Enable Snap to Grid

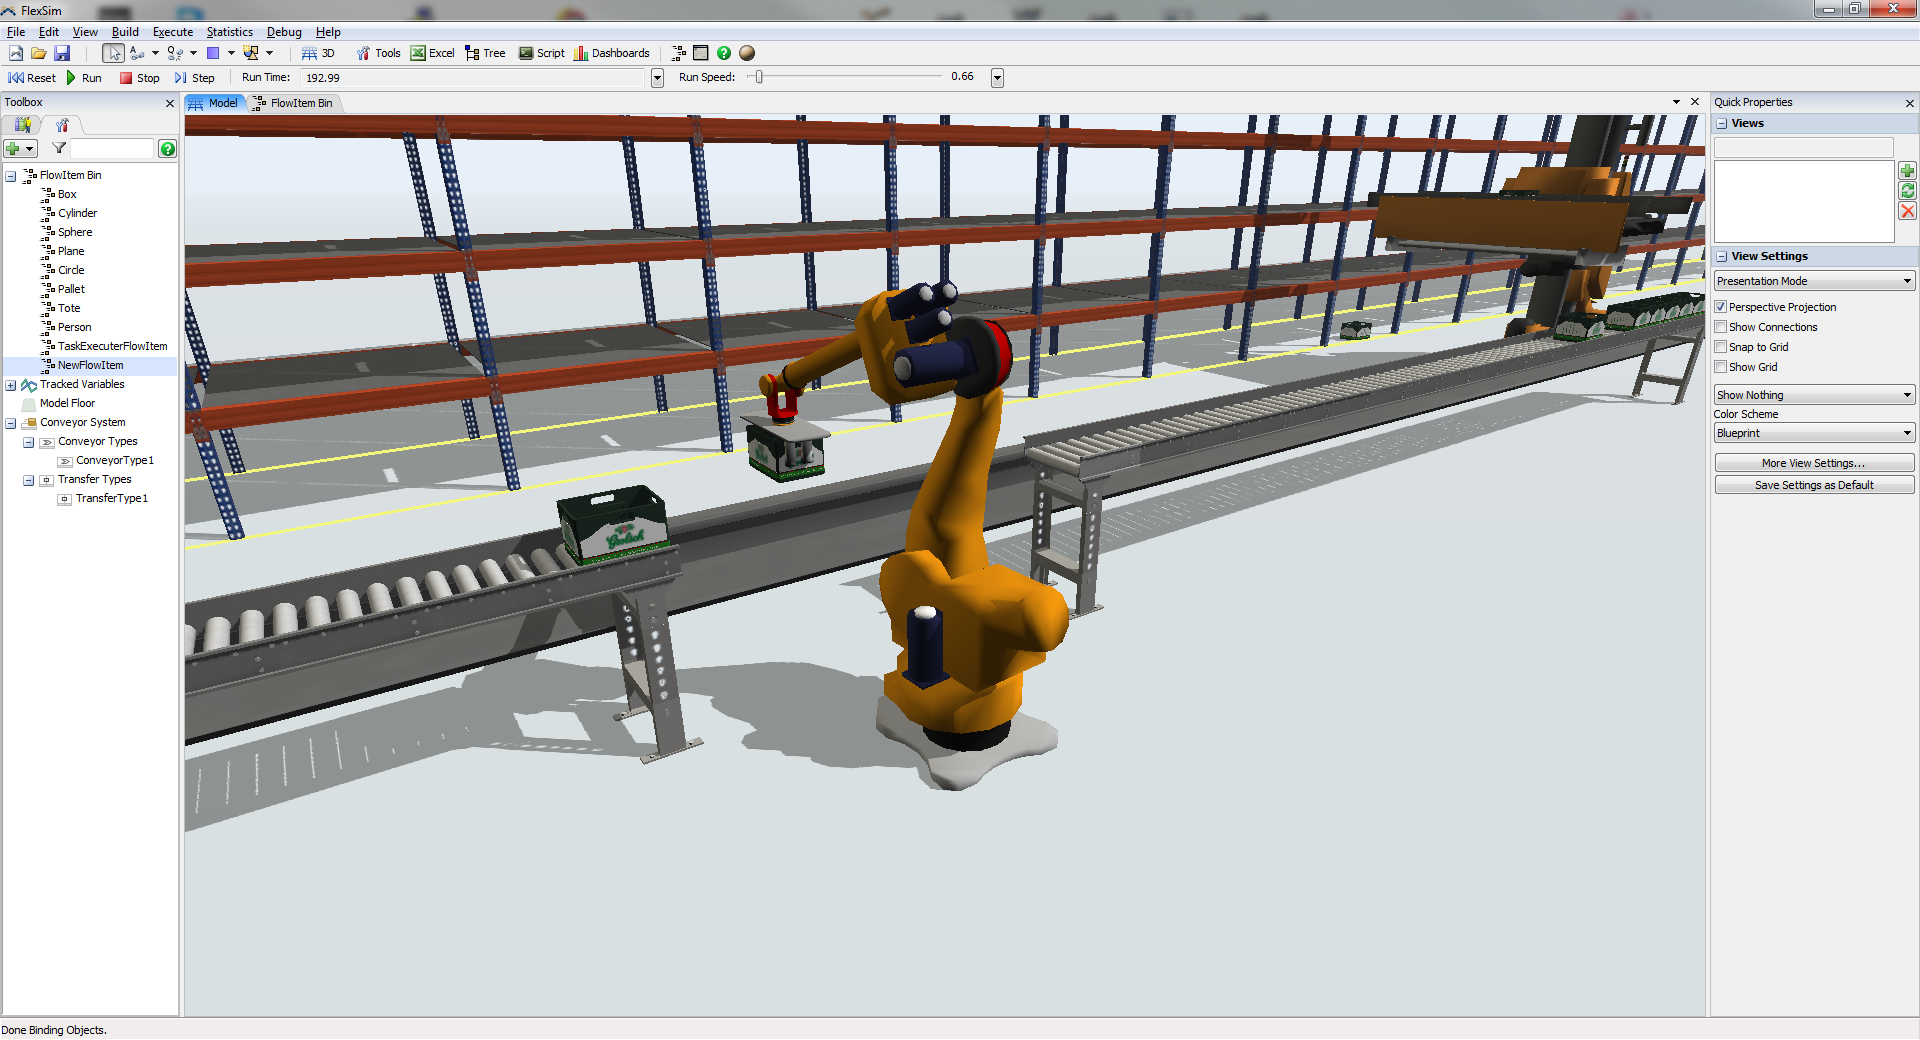point(1721,347)
